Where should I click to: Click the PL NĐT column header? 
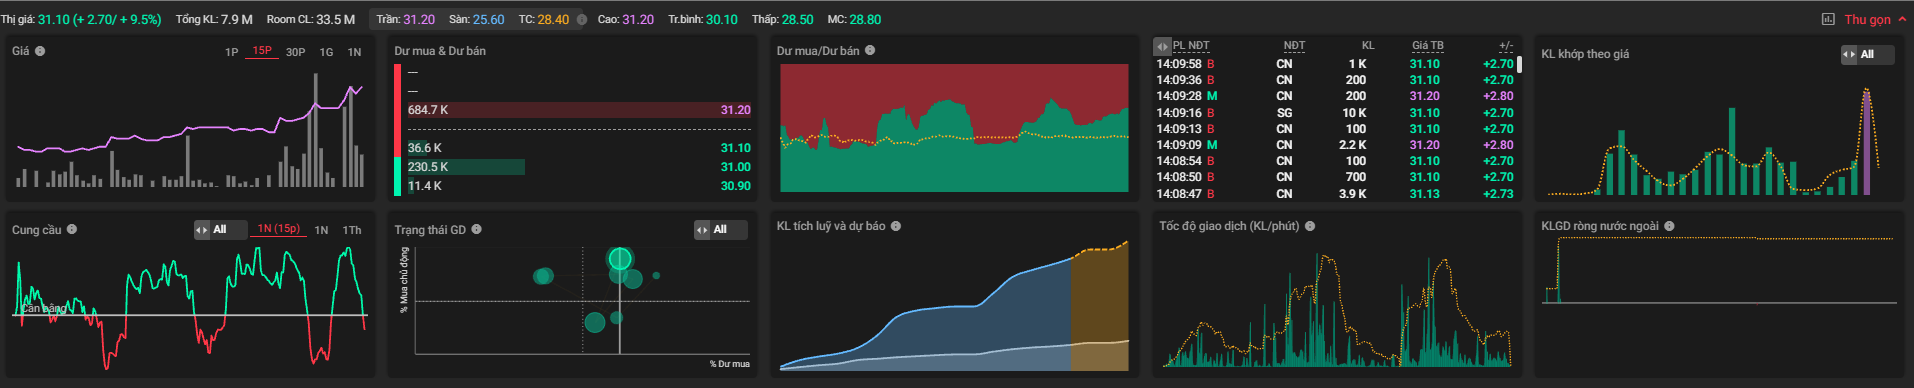(1191, 45)
